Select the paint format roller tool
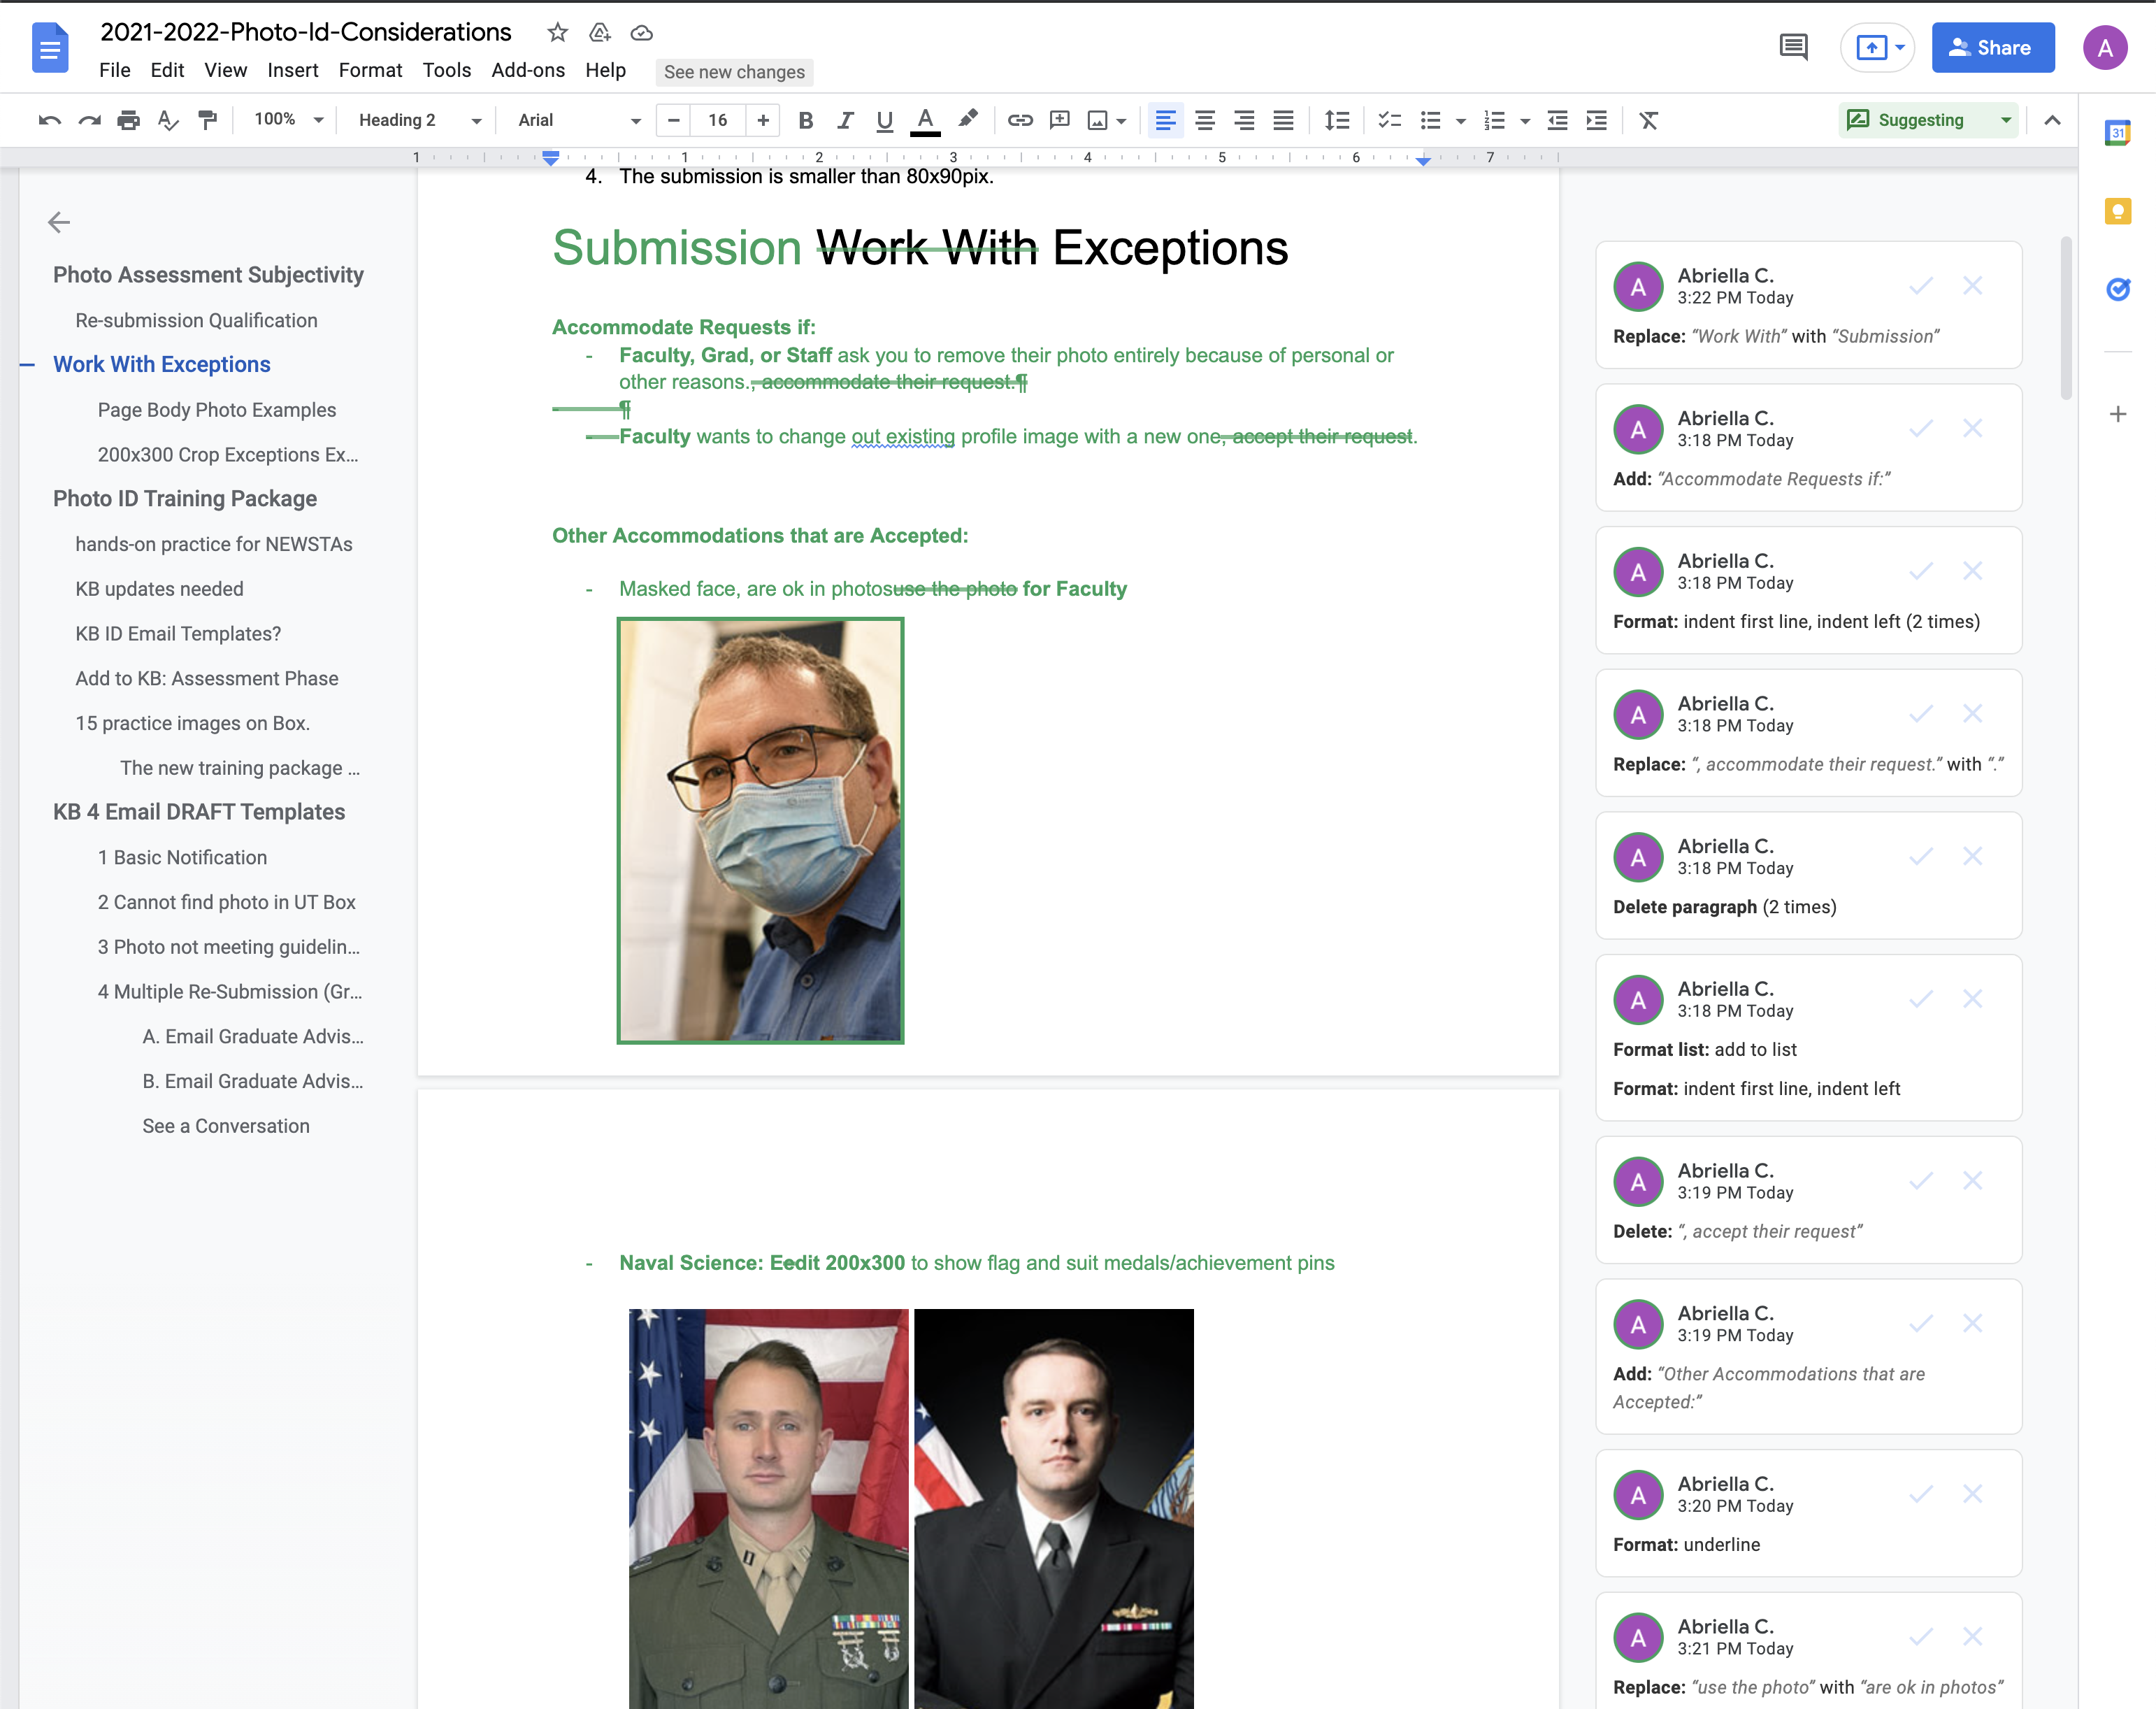Viewport: 2156px width, 1709px height. point(208,121)
